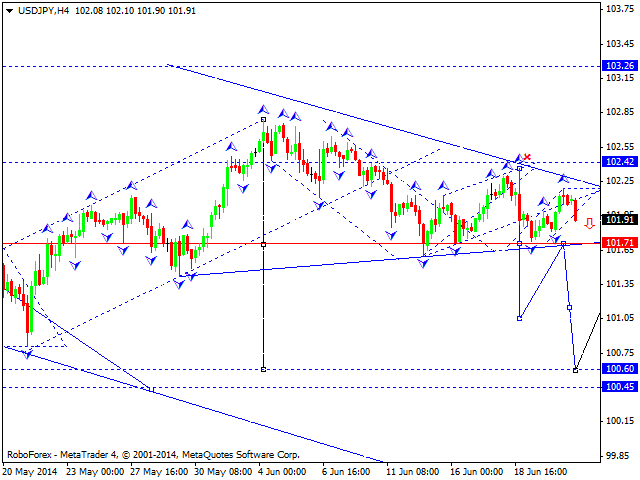
Task: Select the forecast point square at the 101.05 level
Action: tap(519, 318)
